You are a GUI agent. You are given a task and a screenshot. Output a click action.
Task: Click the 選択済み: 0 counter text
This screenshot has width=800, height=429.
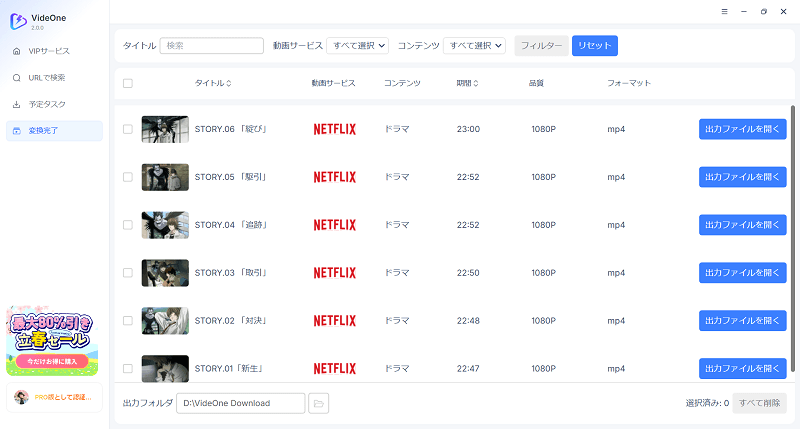click(x=707, y=403)
